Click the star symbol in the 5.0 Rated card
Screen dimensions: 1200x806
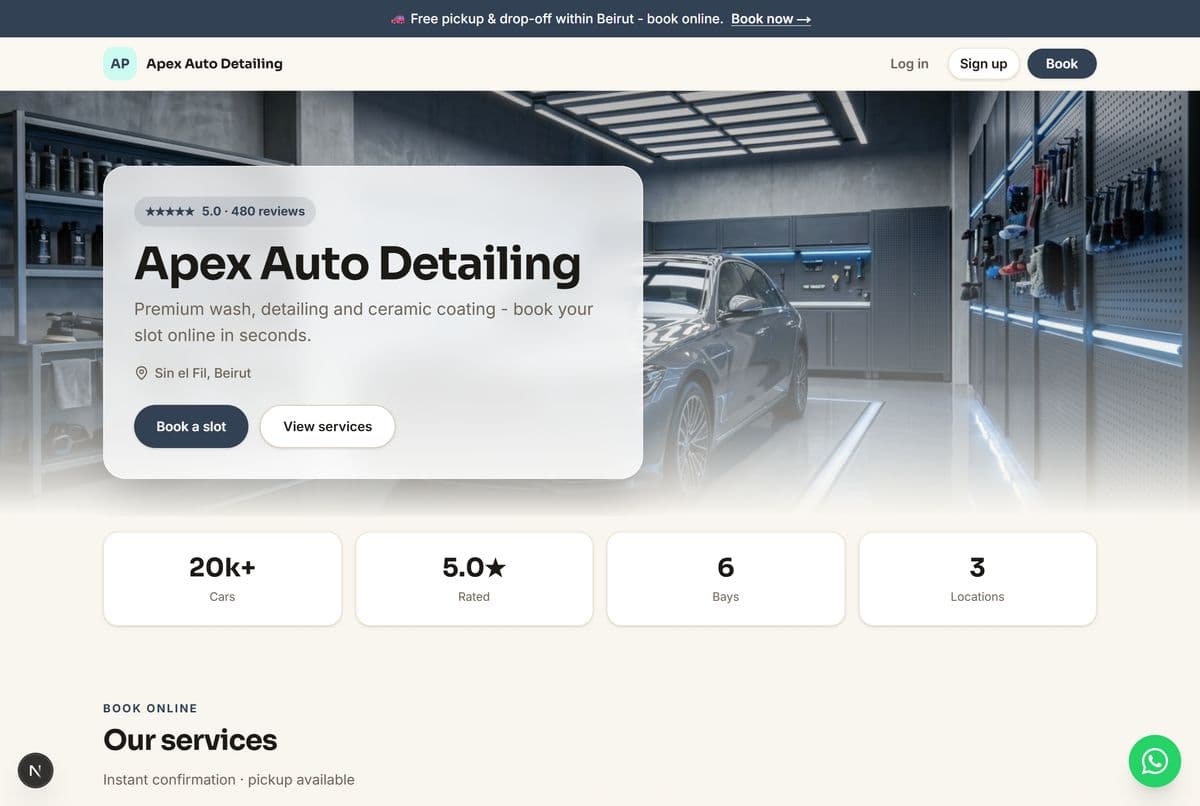[496, 568]
